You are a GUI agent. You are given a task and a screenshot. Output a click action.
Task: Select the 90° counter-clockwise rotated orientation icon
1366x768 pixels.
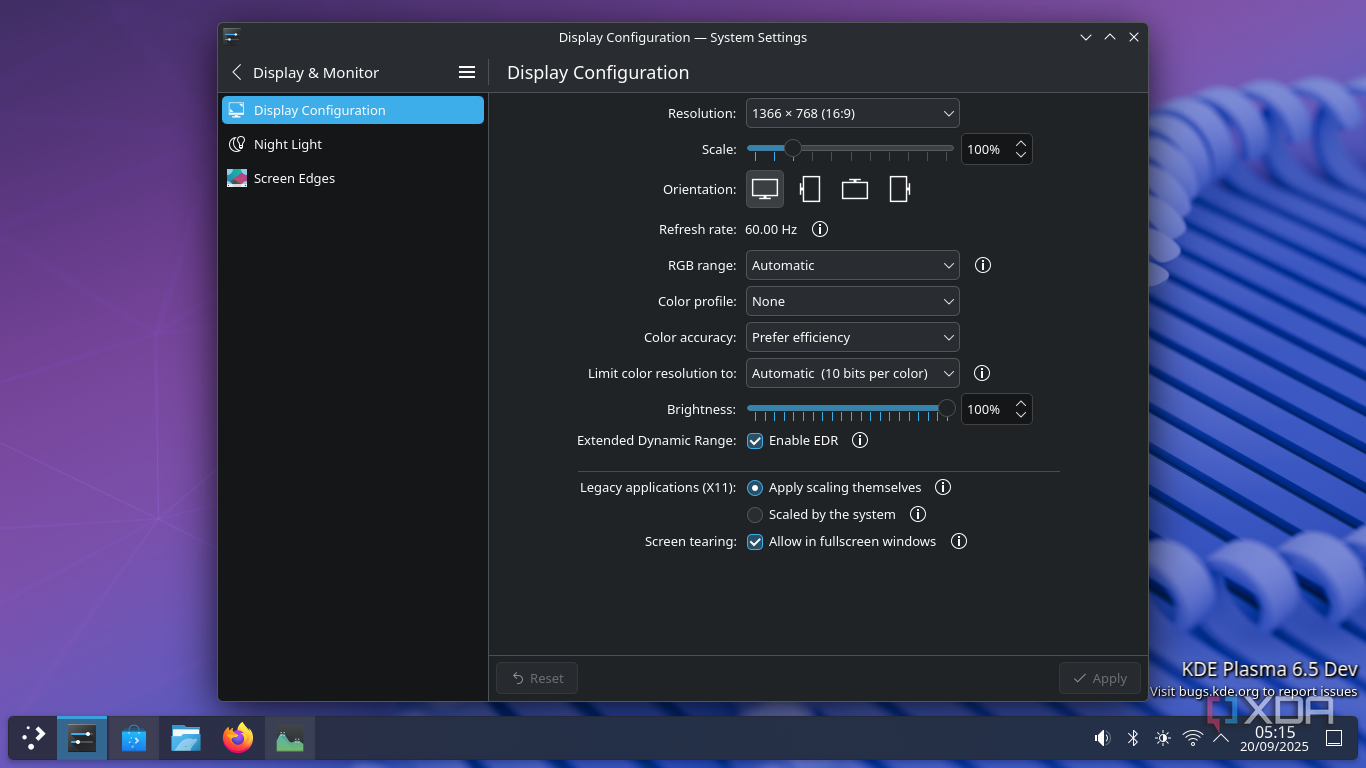[x=899, y=189]
